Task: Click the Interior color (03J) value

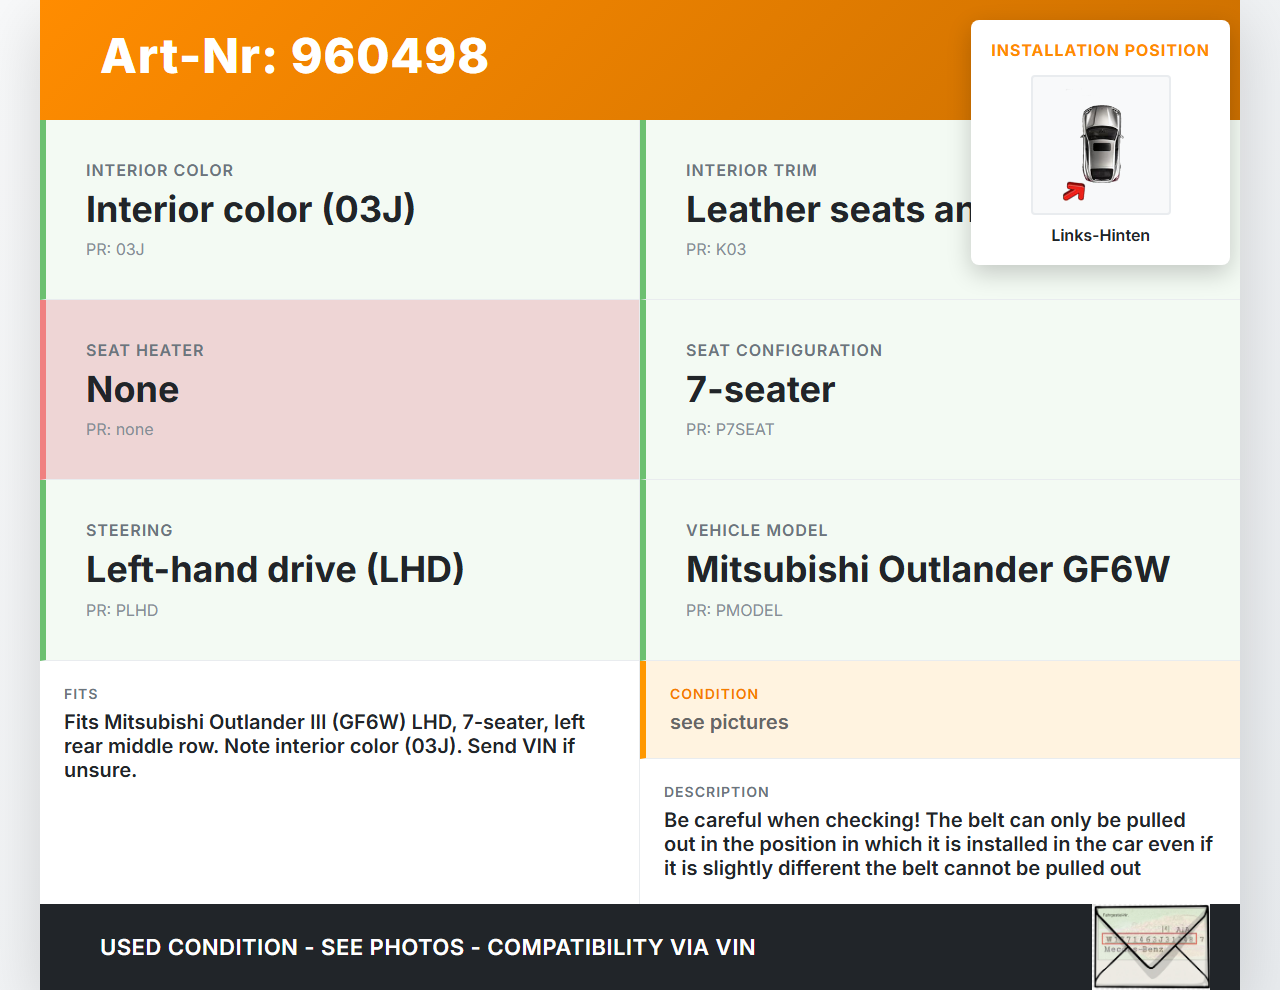Action: [x=250, y=209]
